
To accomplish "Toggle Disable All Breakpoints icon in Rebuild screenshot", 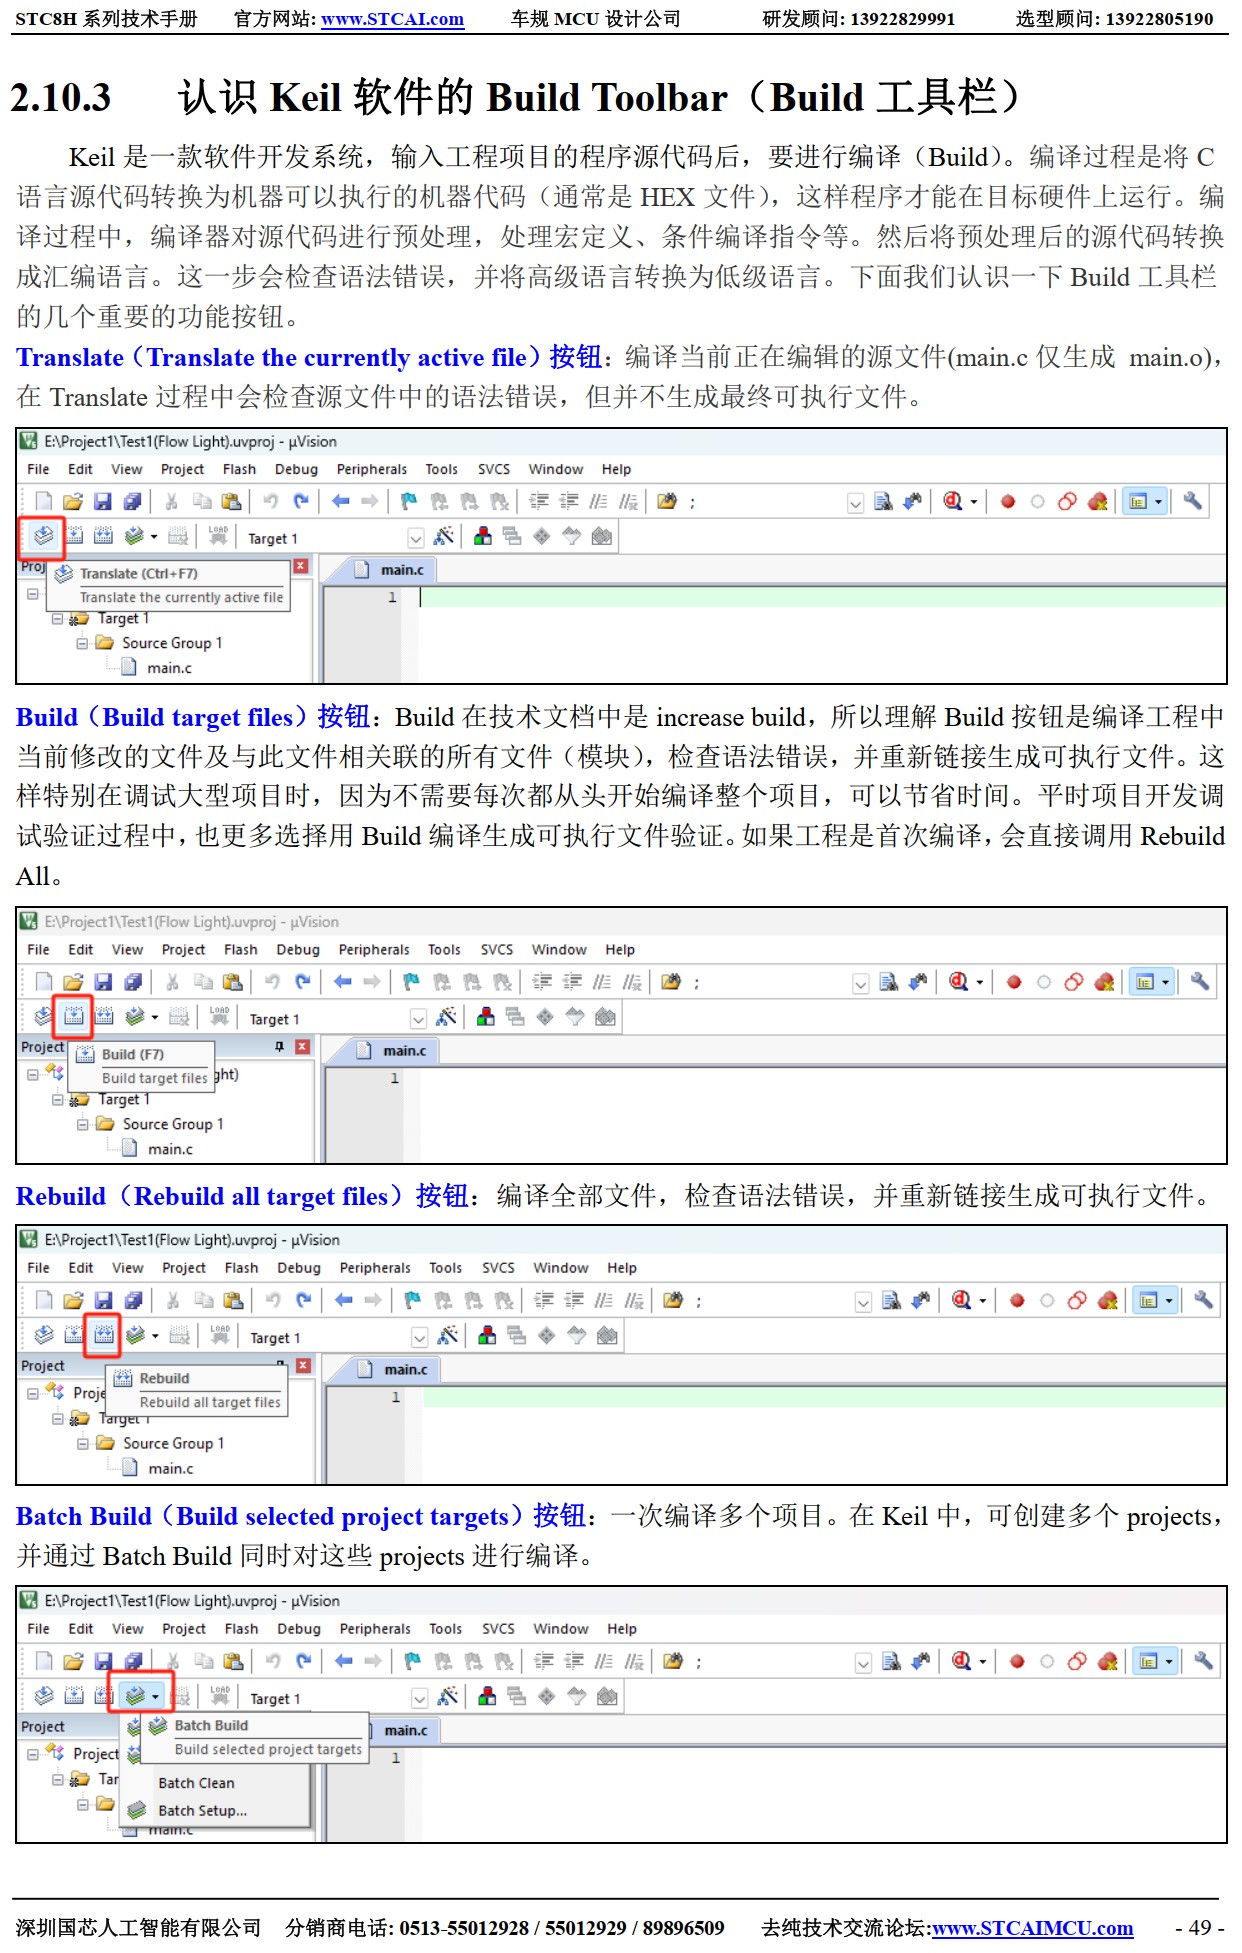I will point(1077,1300).
